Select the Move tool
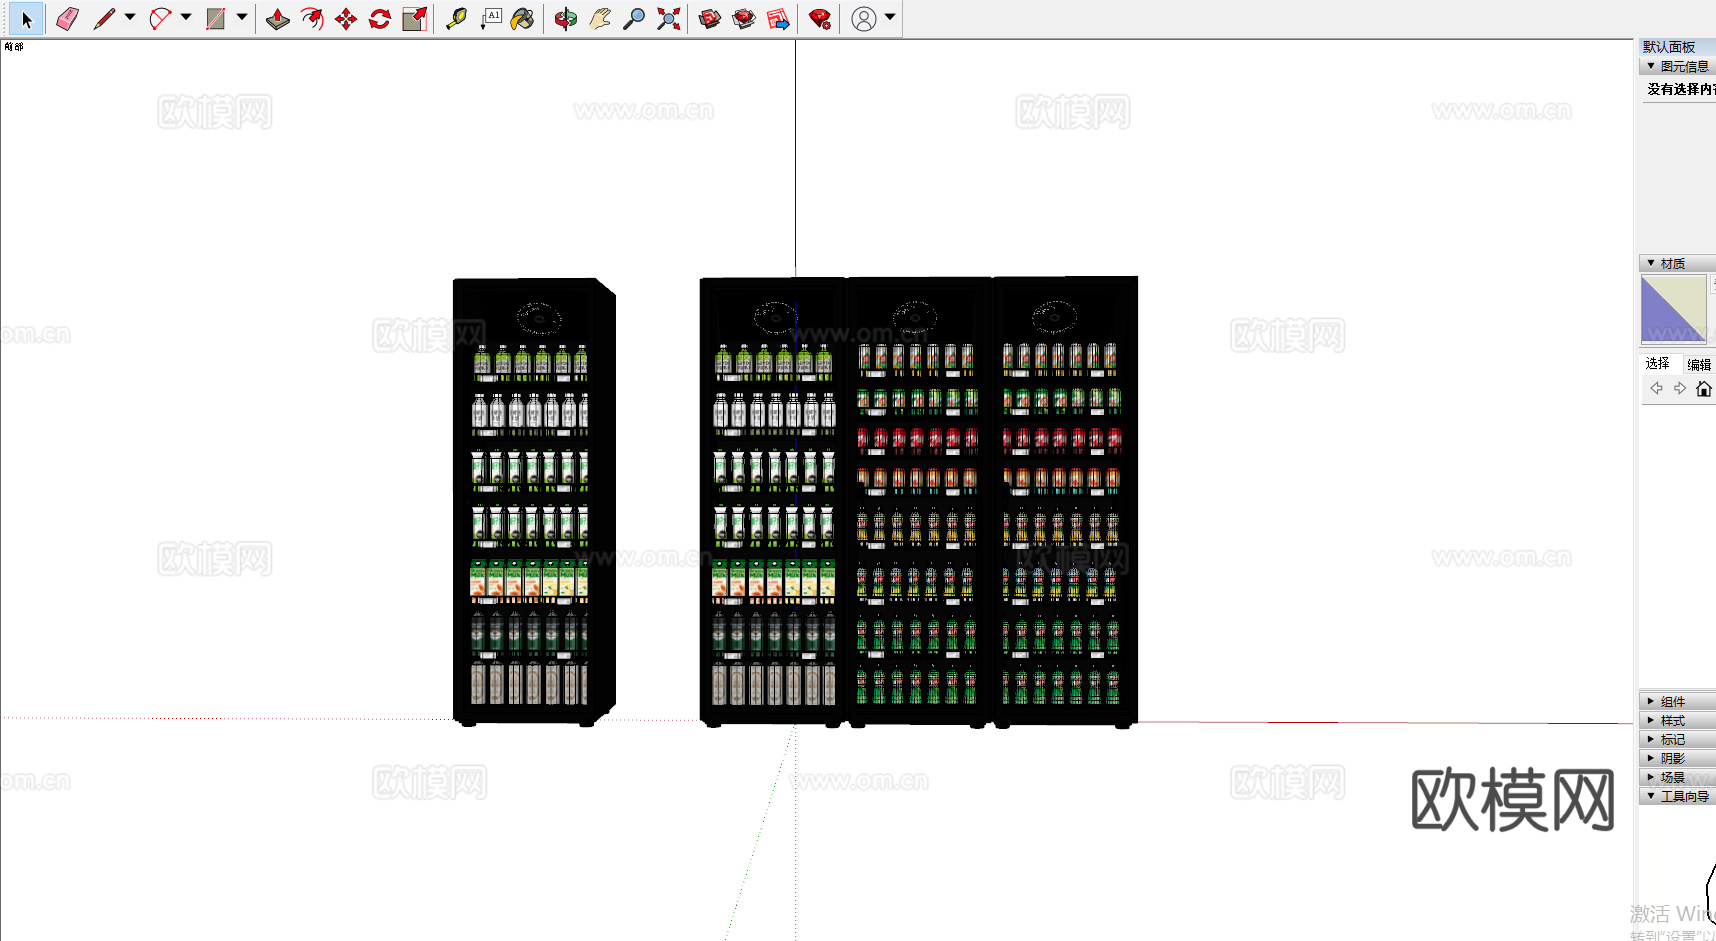Image resolution: width=1716 pixels, height=941 pixels. pyautogui.click(x=346, y=19)
